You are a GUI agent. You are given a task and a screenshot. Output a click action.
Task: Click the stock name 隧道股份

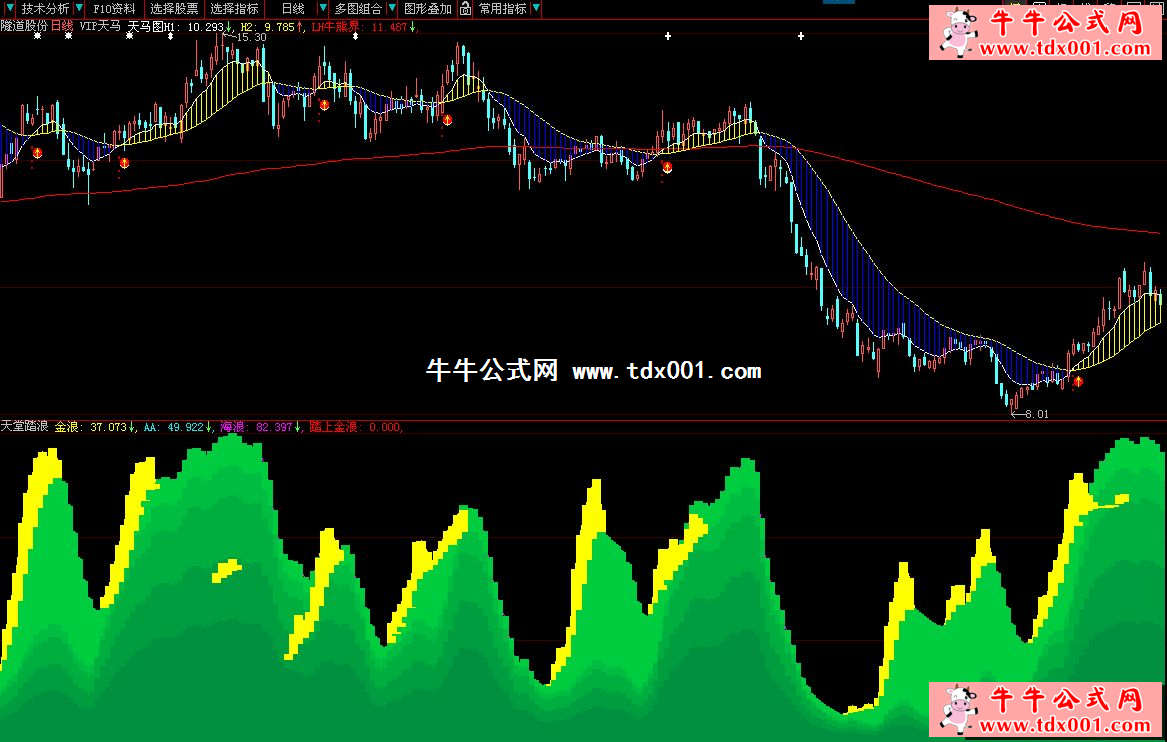[x=24, y=26]
